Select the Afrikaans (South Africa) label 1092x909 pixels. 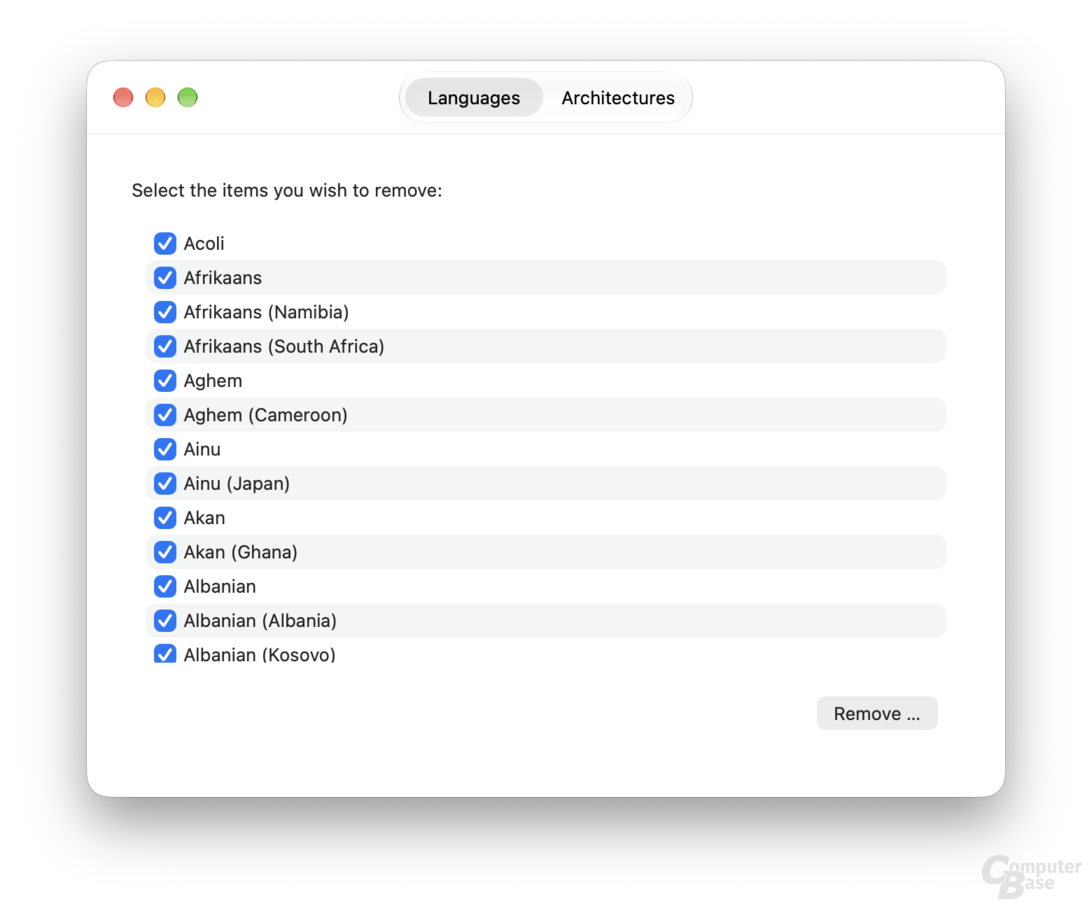pos(284,346)
